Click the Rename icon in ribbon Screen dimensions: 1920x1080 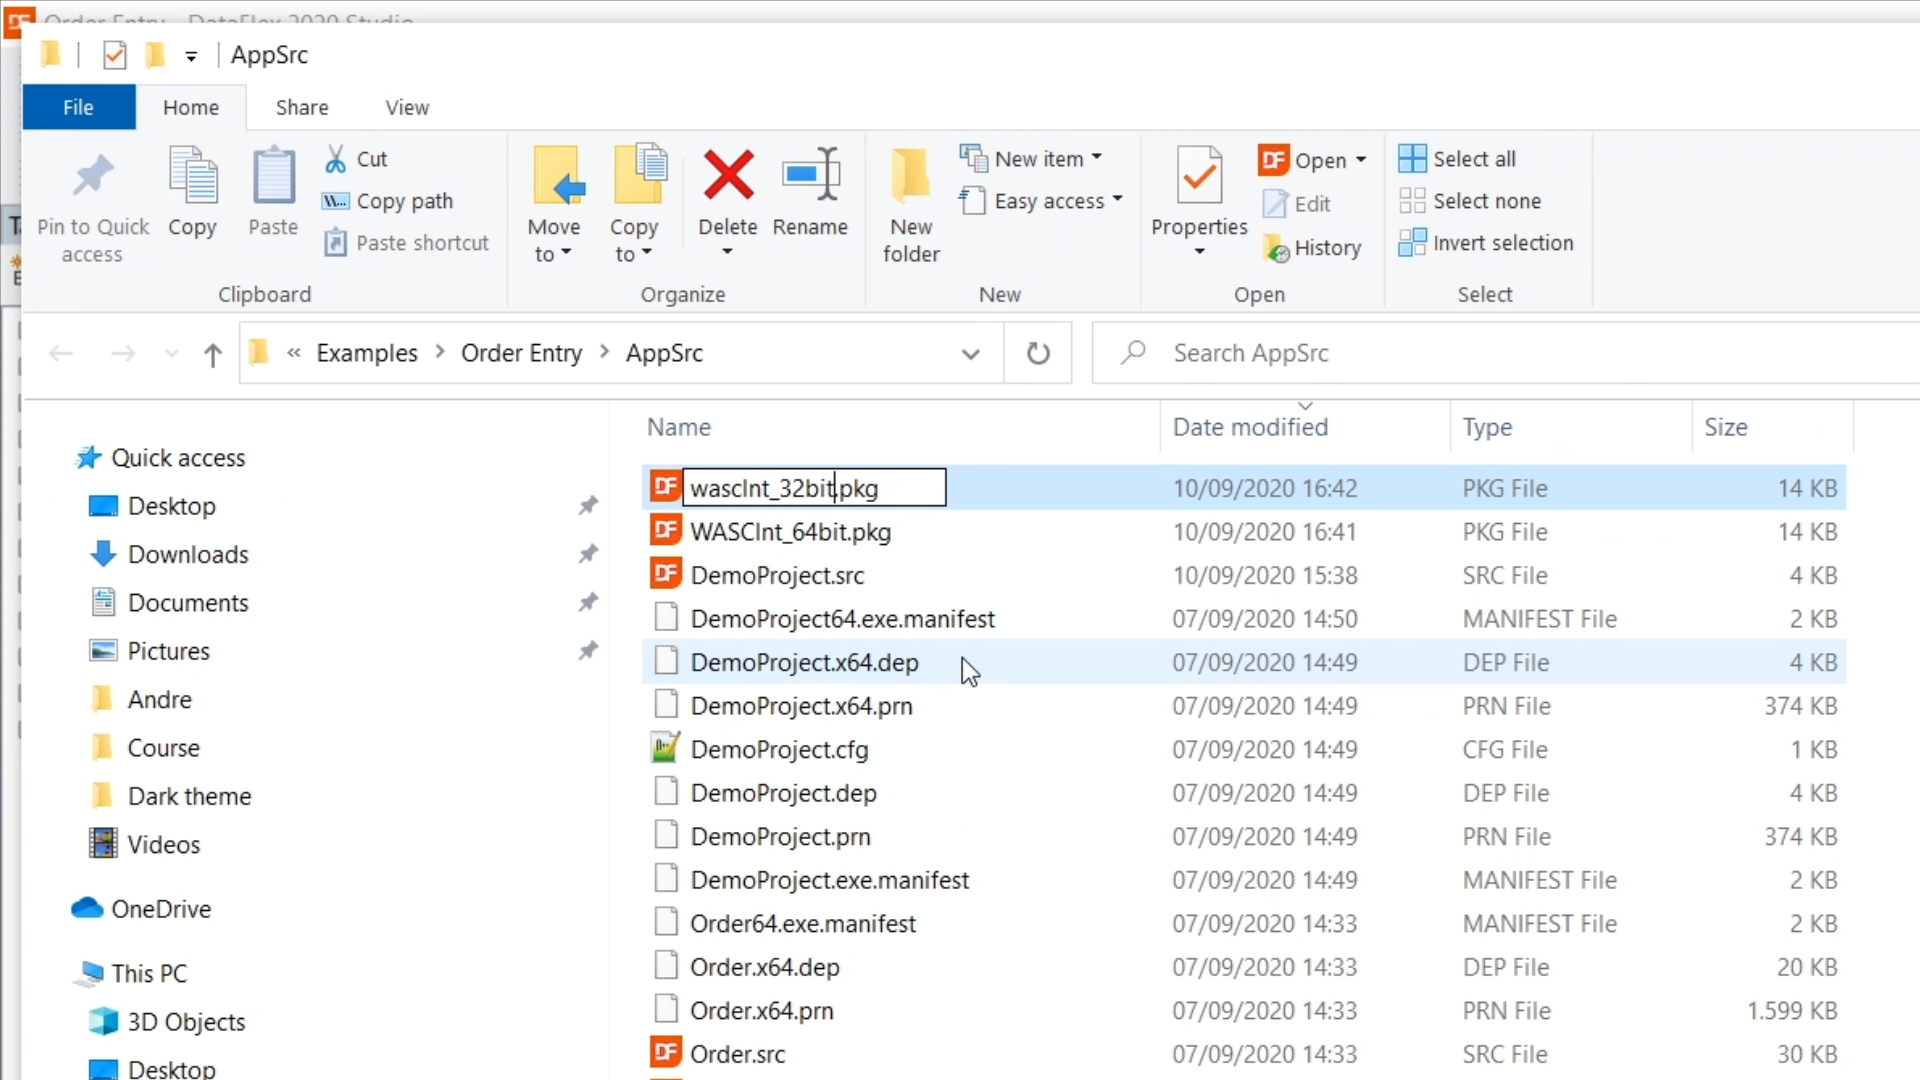(x=810, y=176)
